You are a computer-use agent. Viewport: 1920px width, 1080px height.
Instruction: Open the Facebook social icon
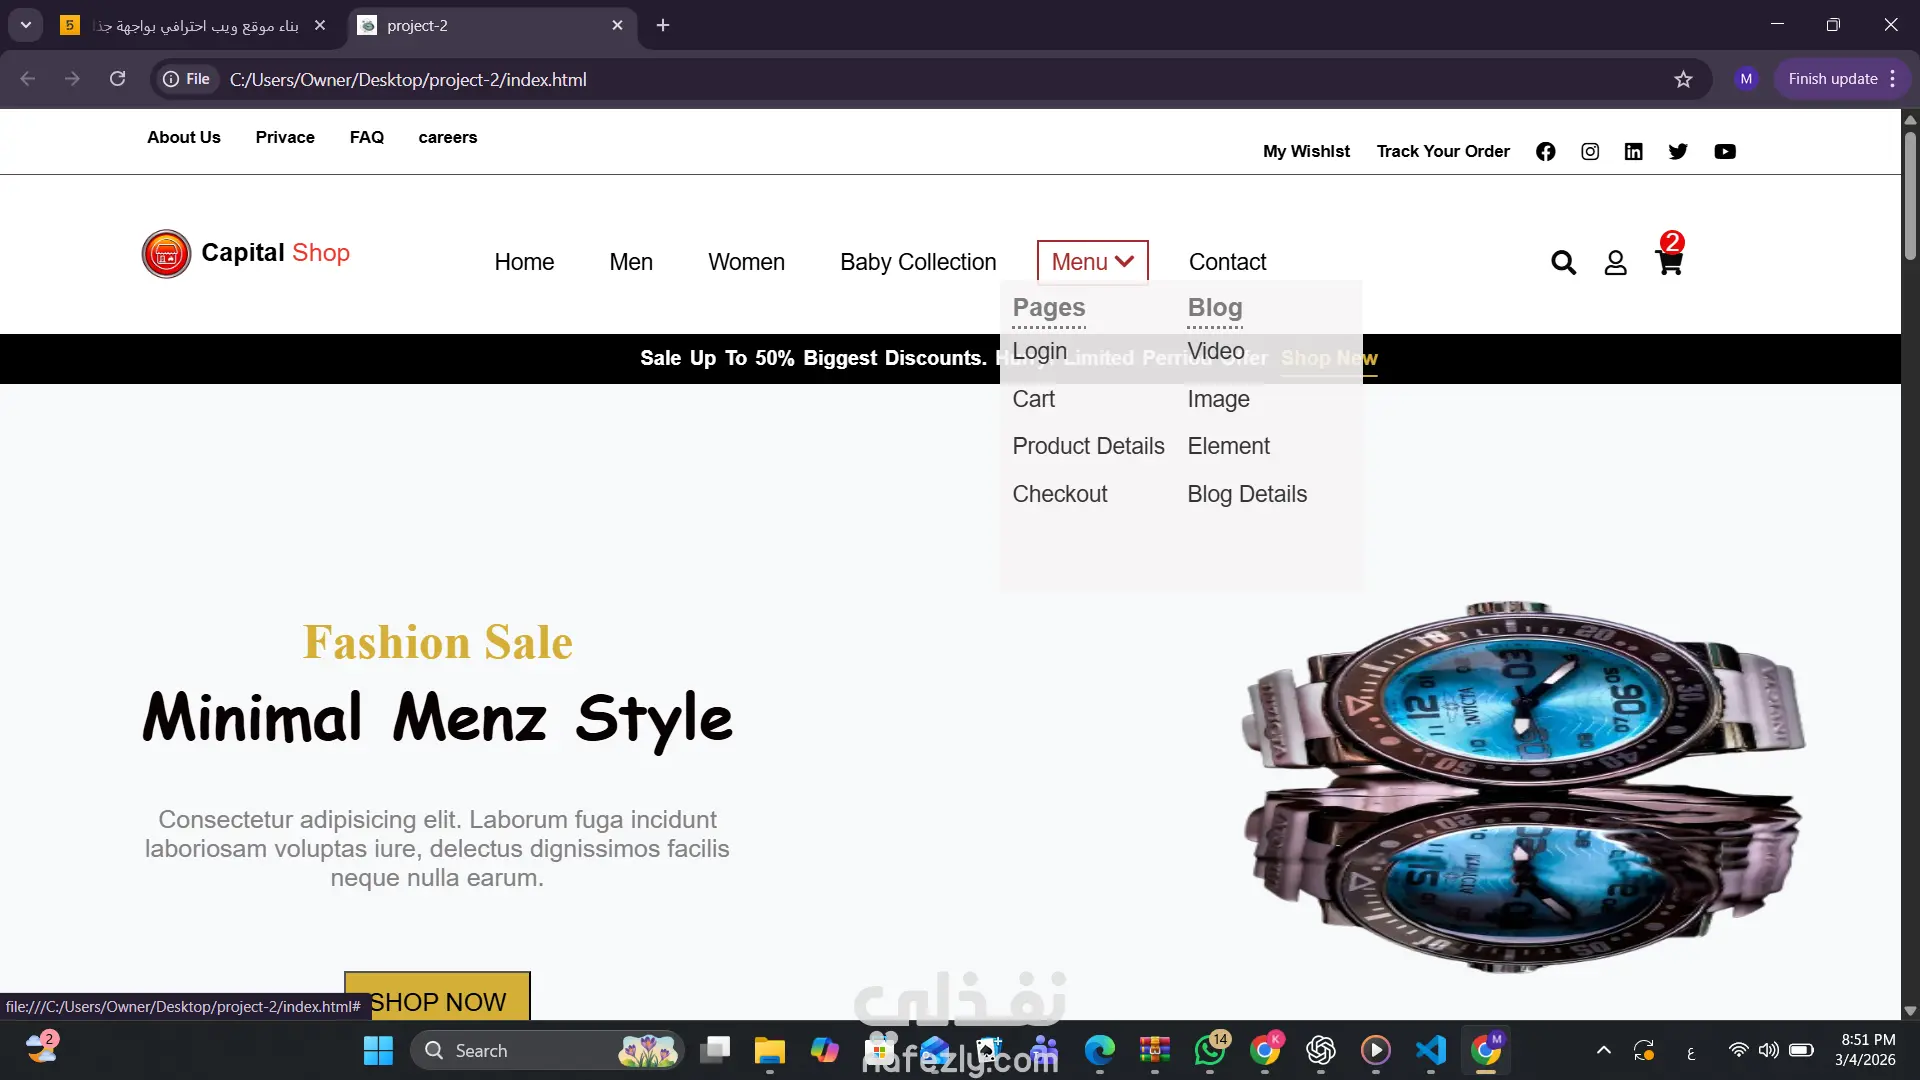point(1545,151)
